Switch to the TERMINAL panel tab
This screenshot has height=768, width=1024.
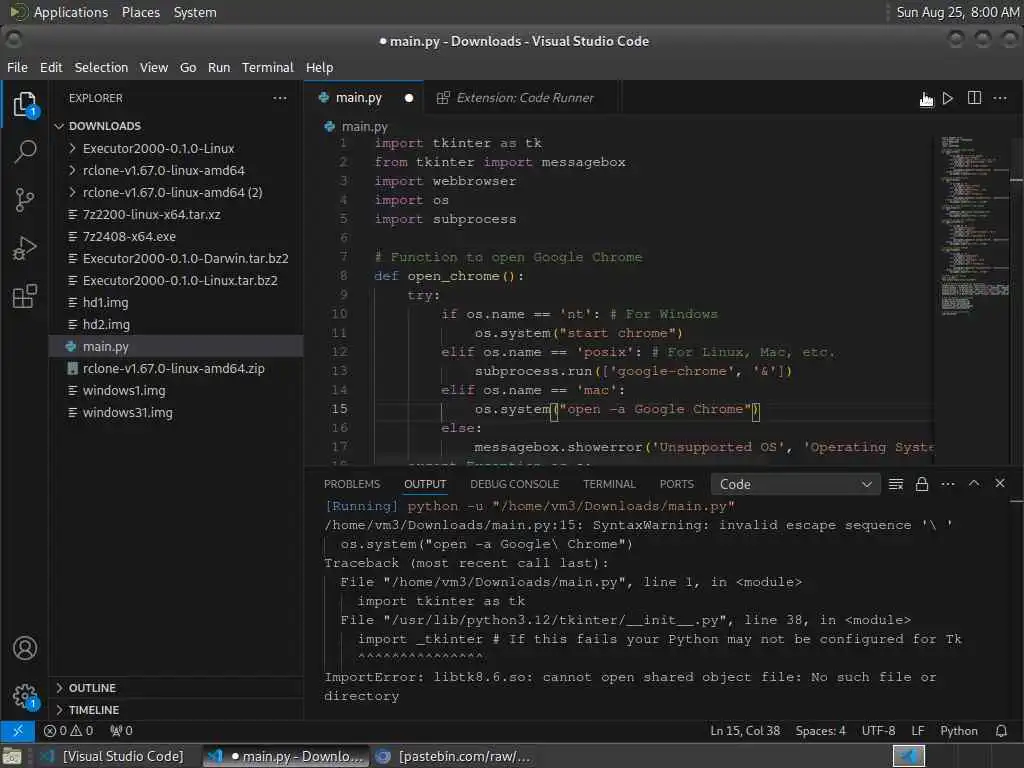click(x=609, y=484)
